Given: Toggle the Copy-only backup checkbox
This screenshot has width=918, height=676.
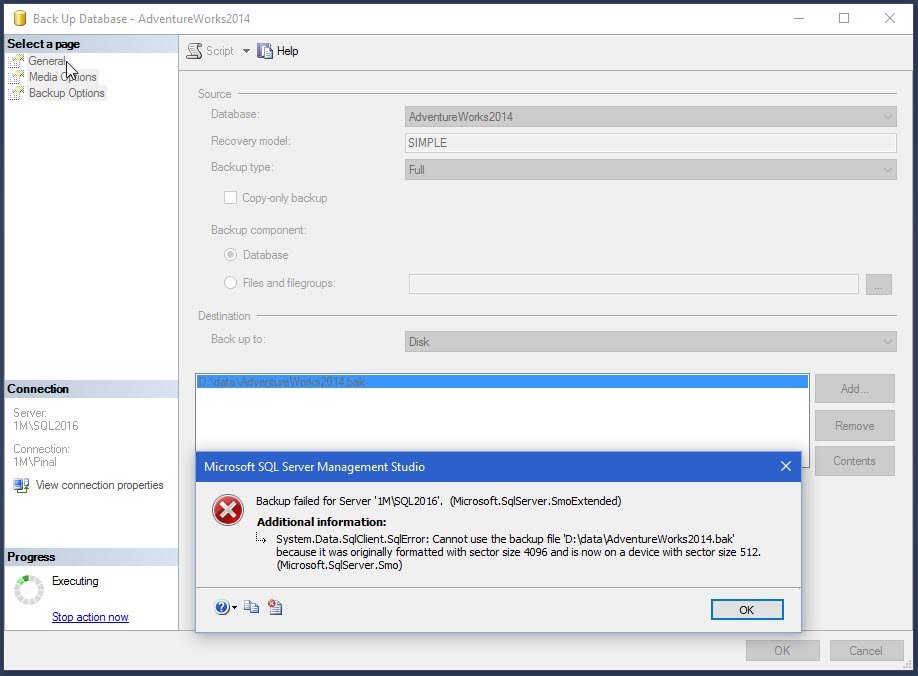Looking at the screenshot, I should point(231,198).
